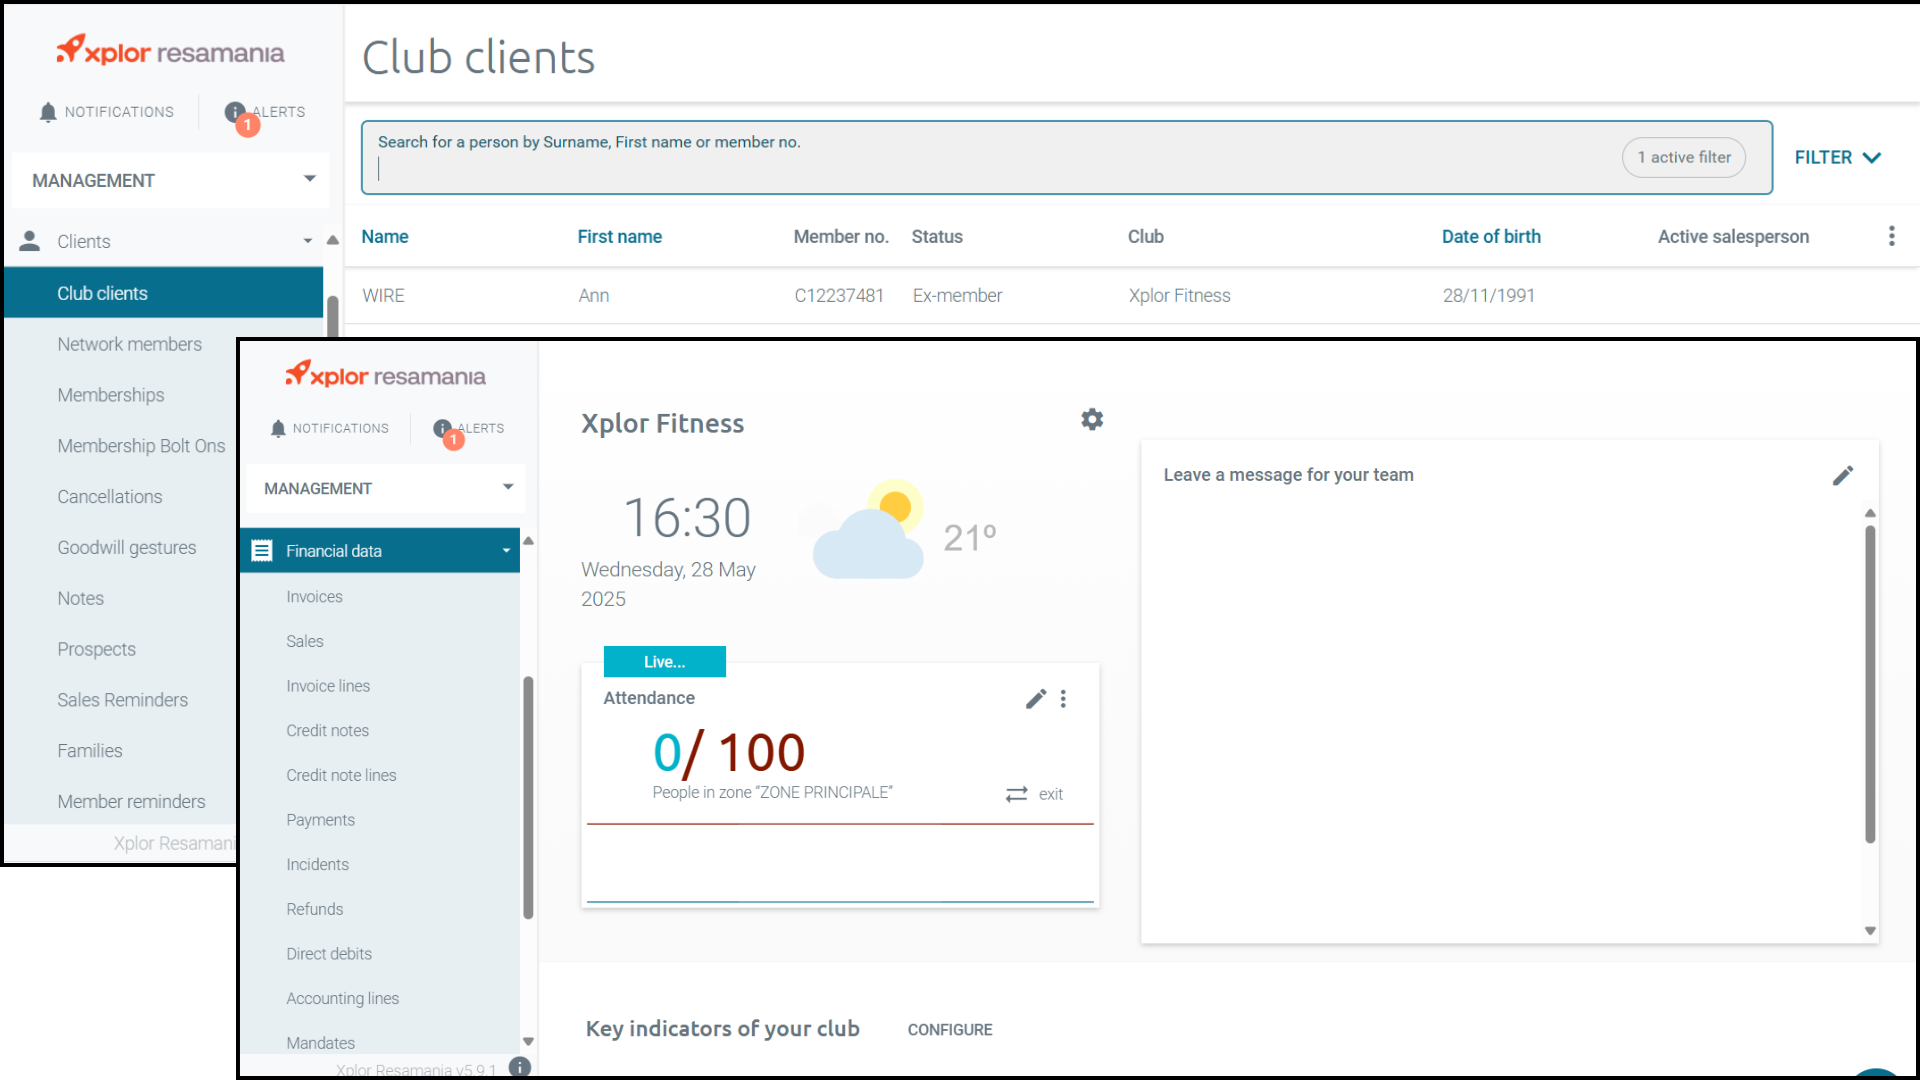Click Clients person icon in back sidebar
The width and height of the screenshot is (1920, 1080).
pos(30,241)
